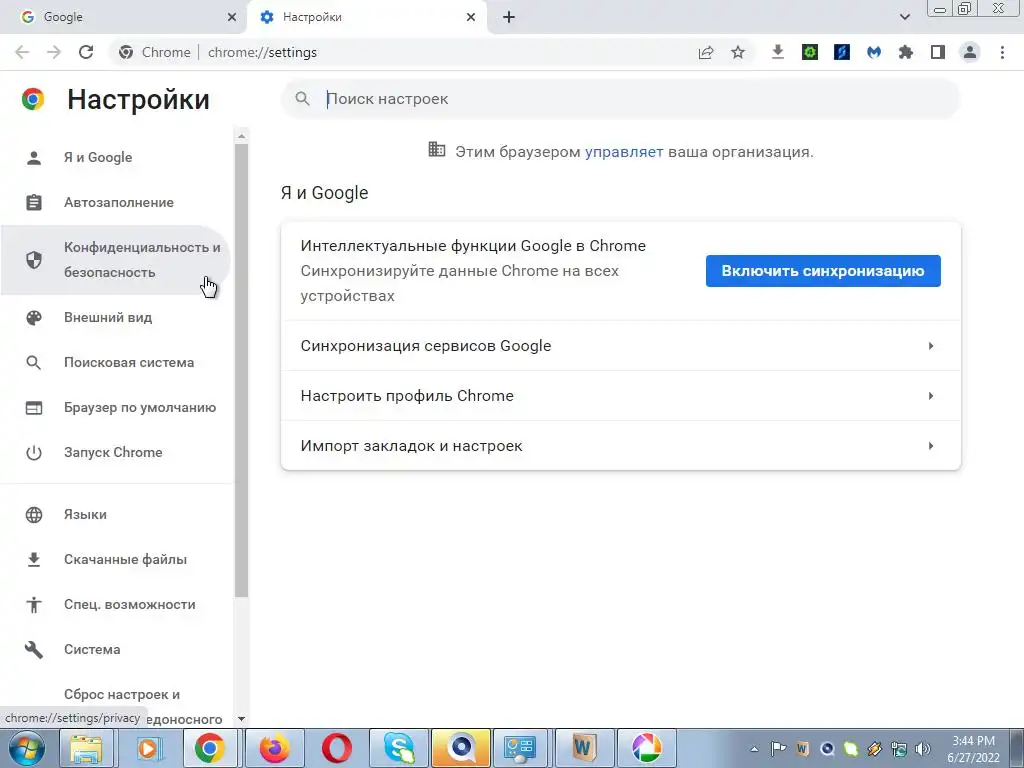Viewport: 1024px width, 768px height.
Task: Open Picasa pinwheel icon in taskbar
Action: [646, 748]
